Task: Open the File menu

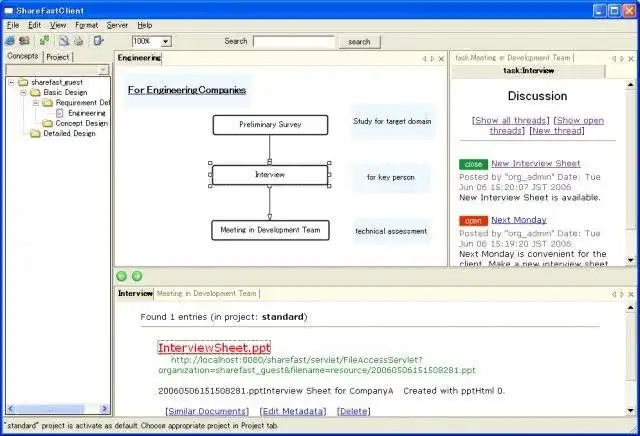Action: point(13,25)
